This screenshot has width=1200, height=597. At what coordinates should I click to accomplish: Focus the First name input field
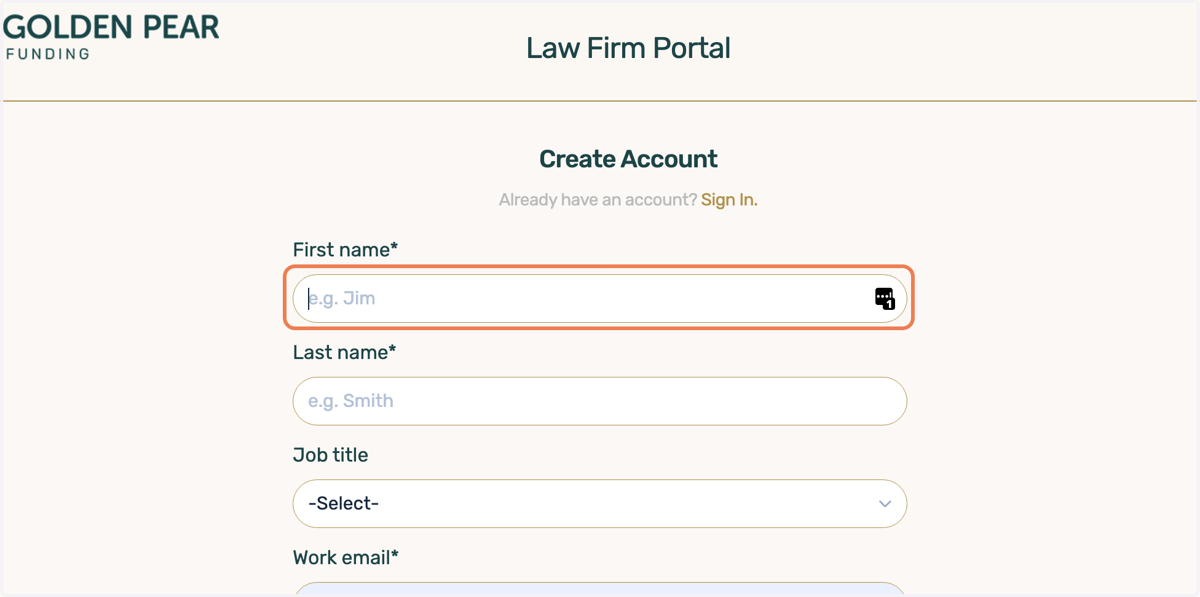[599, 298]
